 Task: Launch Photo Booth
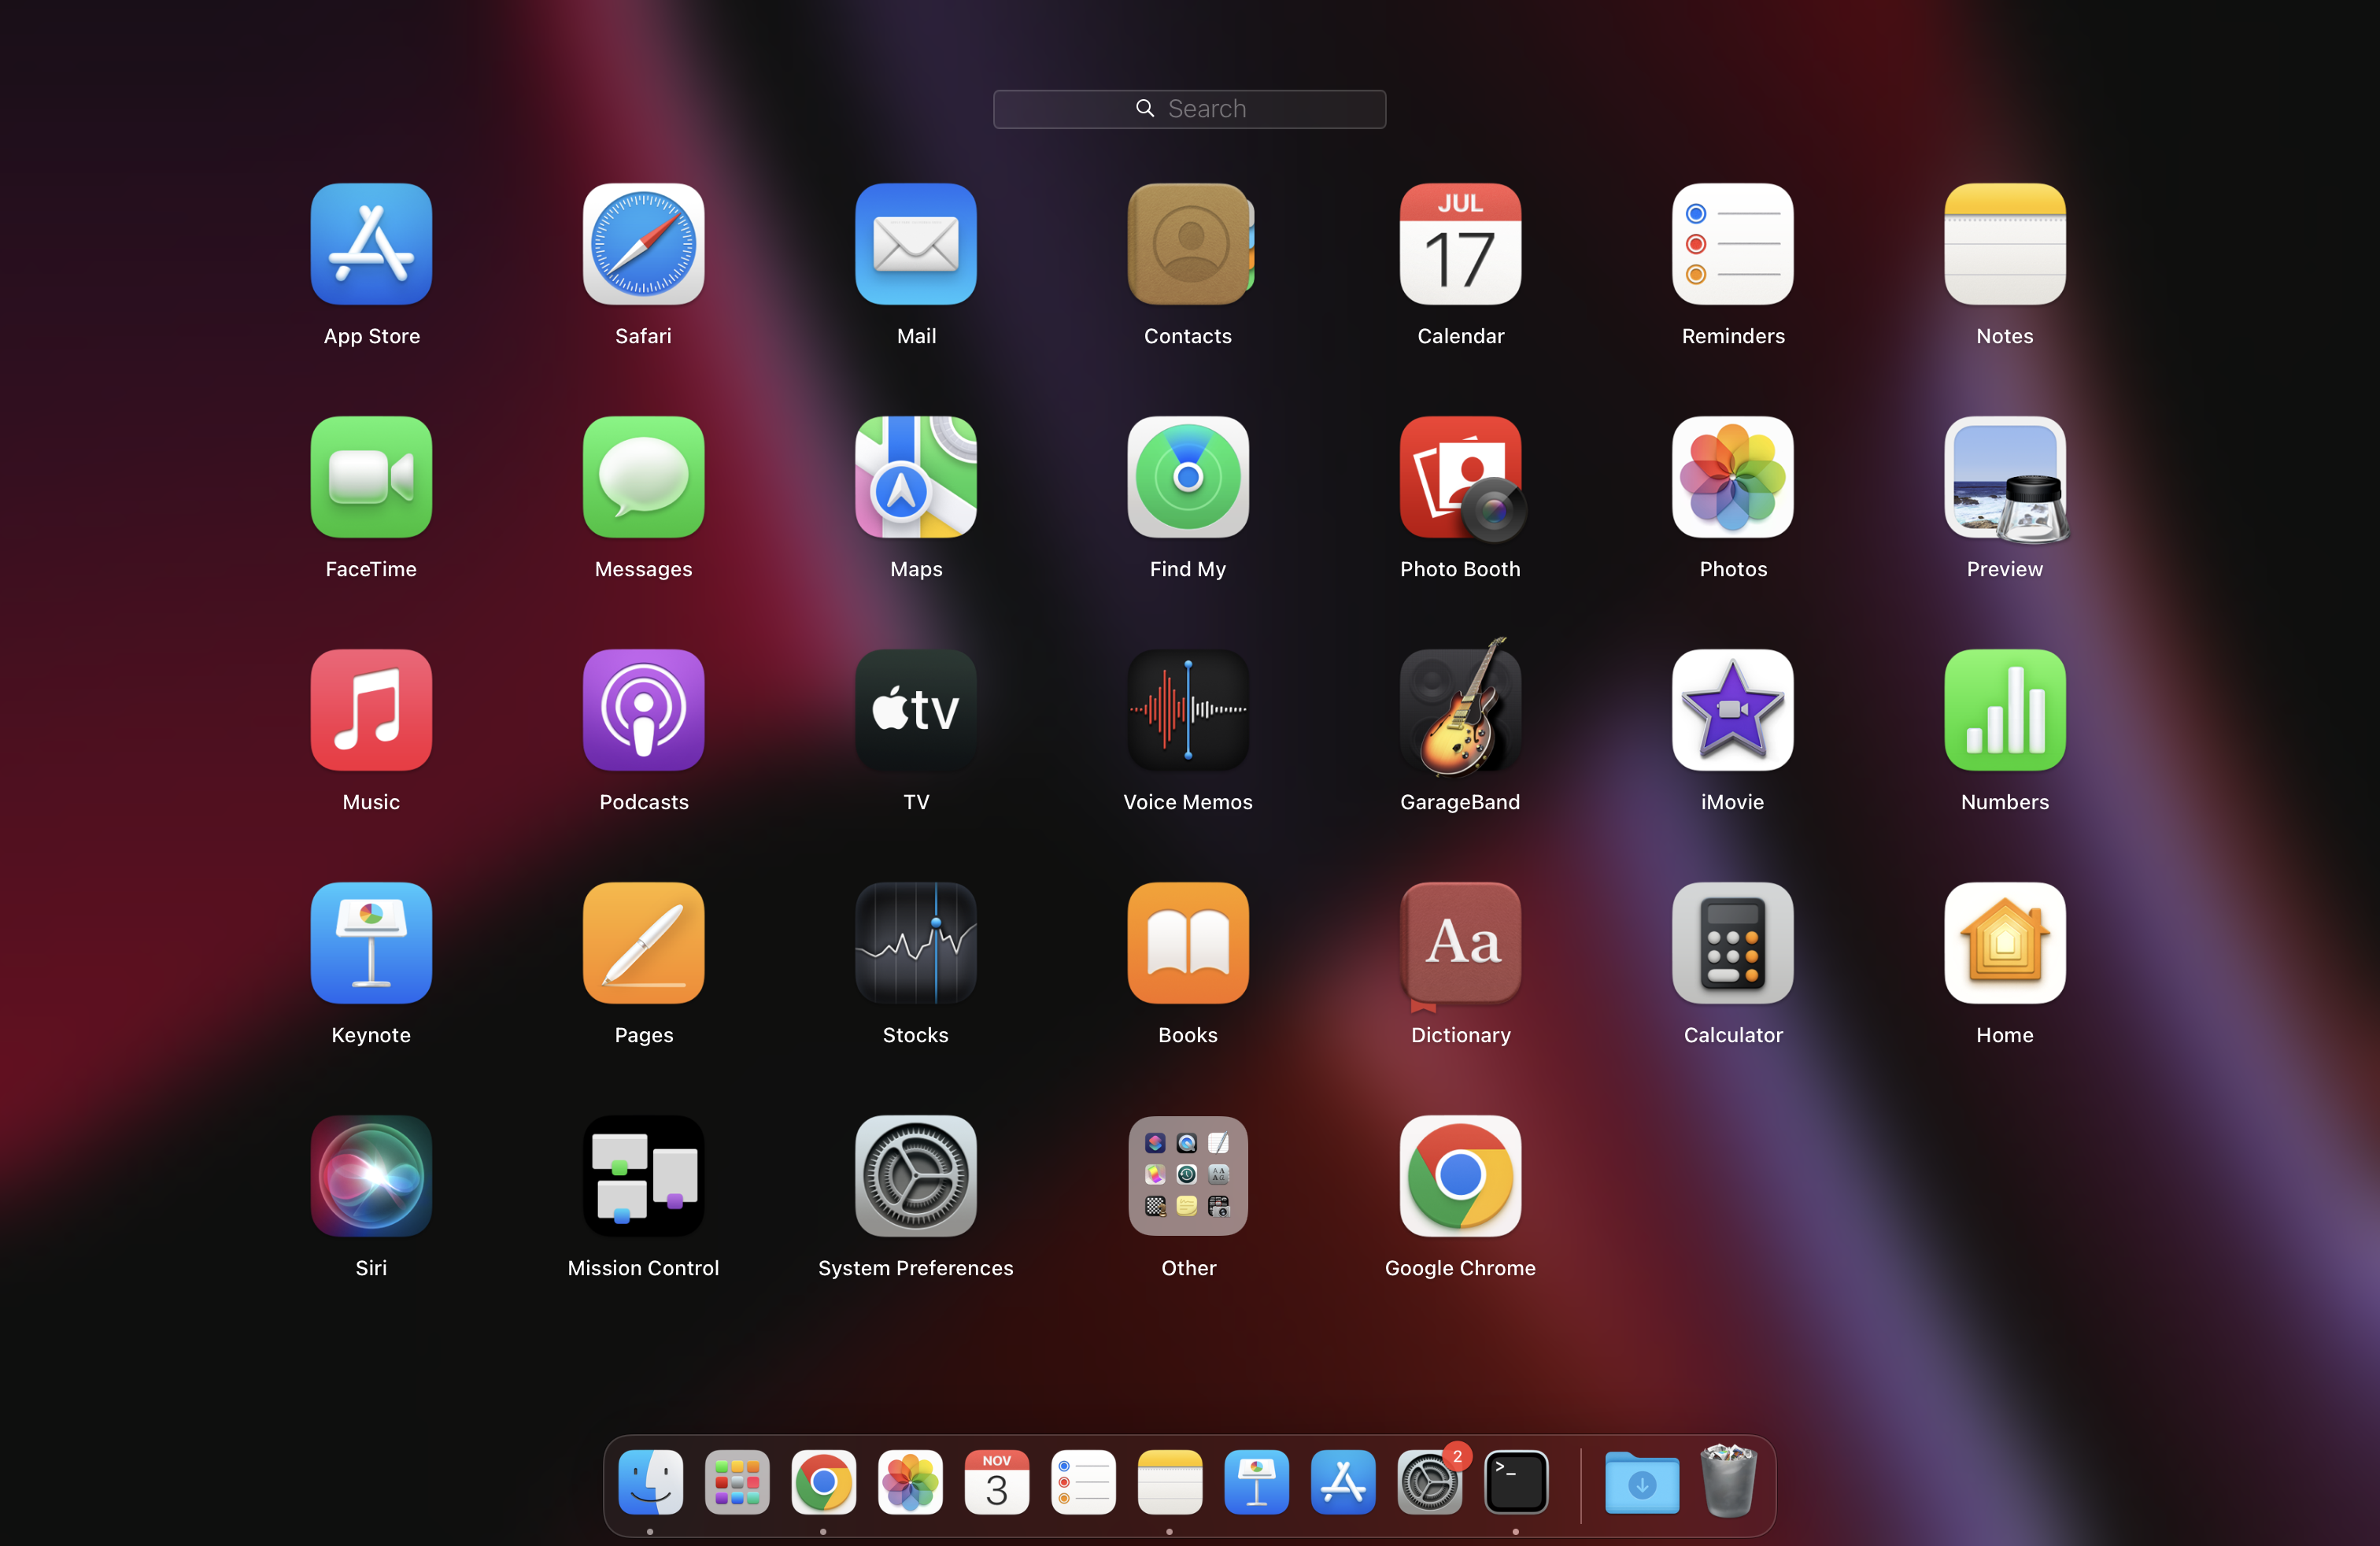[x=1460, y=478]
